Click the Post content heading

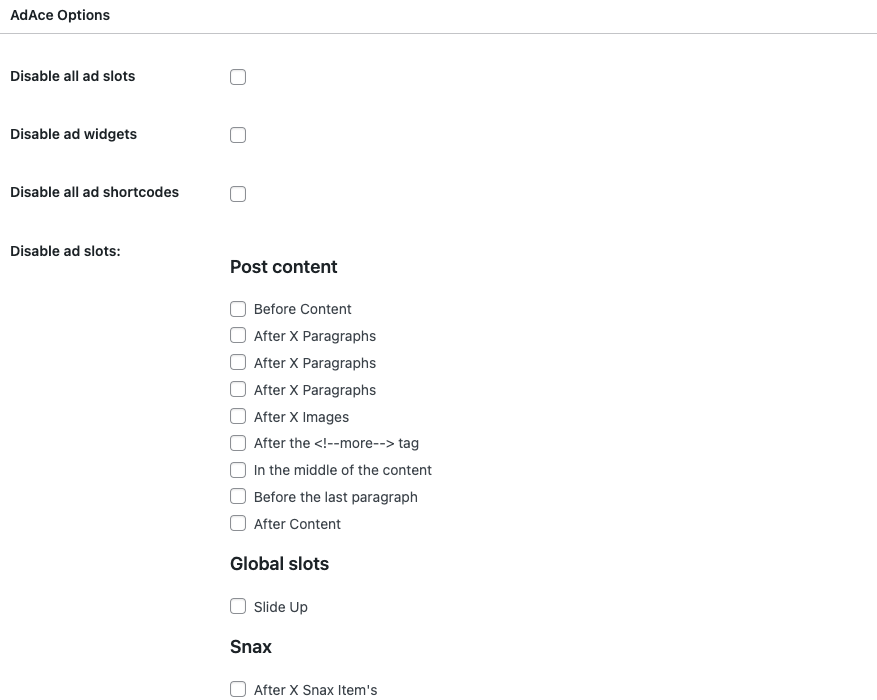283,267
